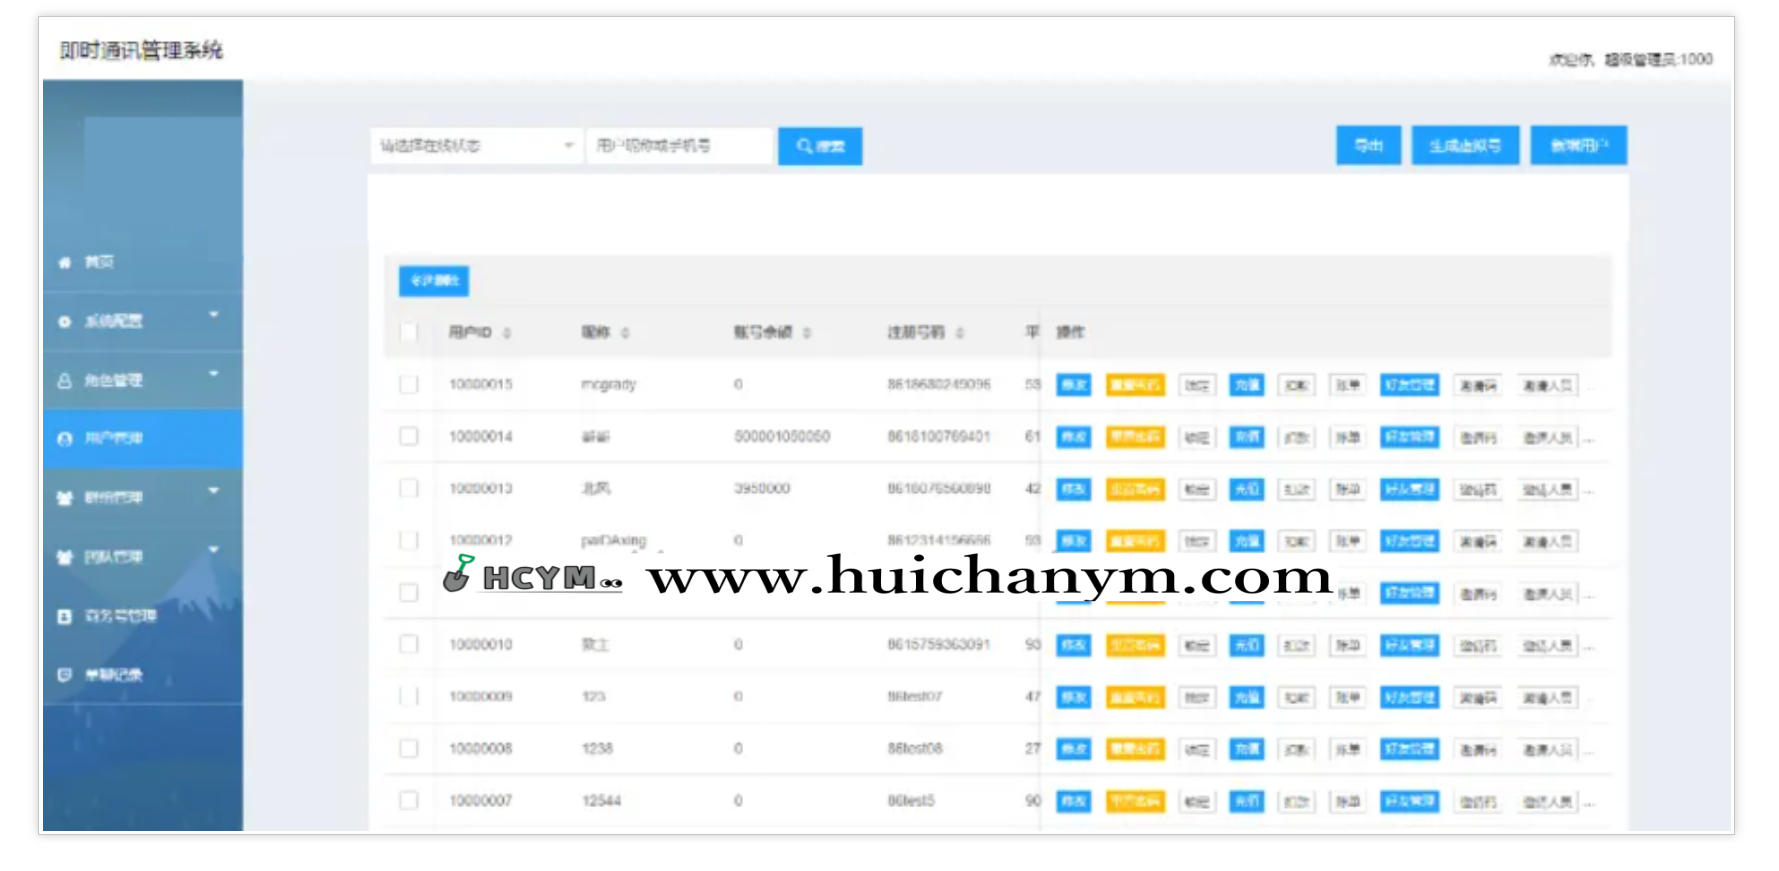The image size is (1779, 871).
Task: Click the home icon in the sidebar
Action: [65, 262]
